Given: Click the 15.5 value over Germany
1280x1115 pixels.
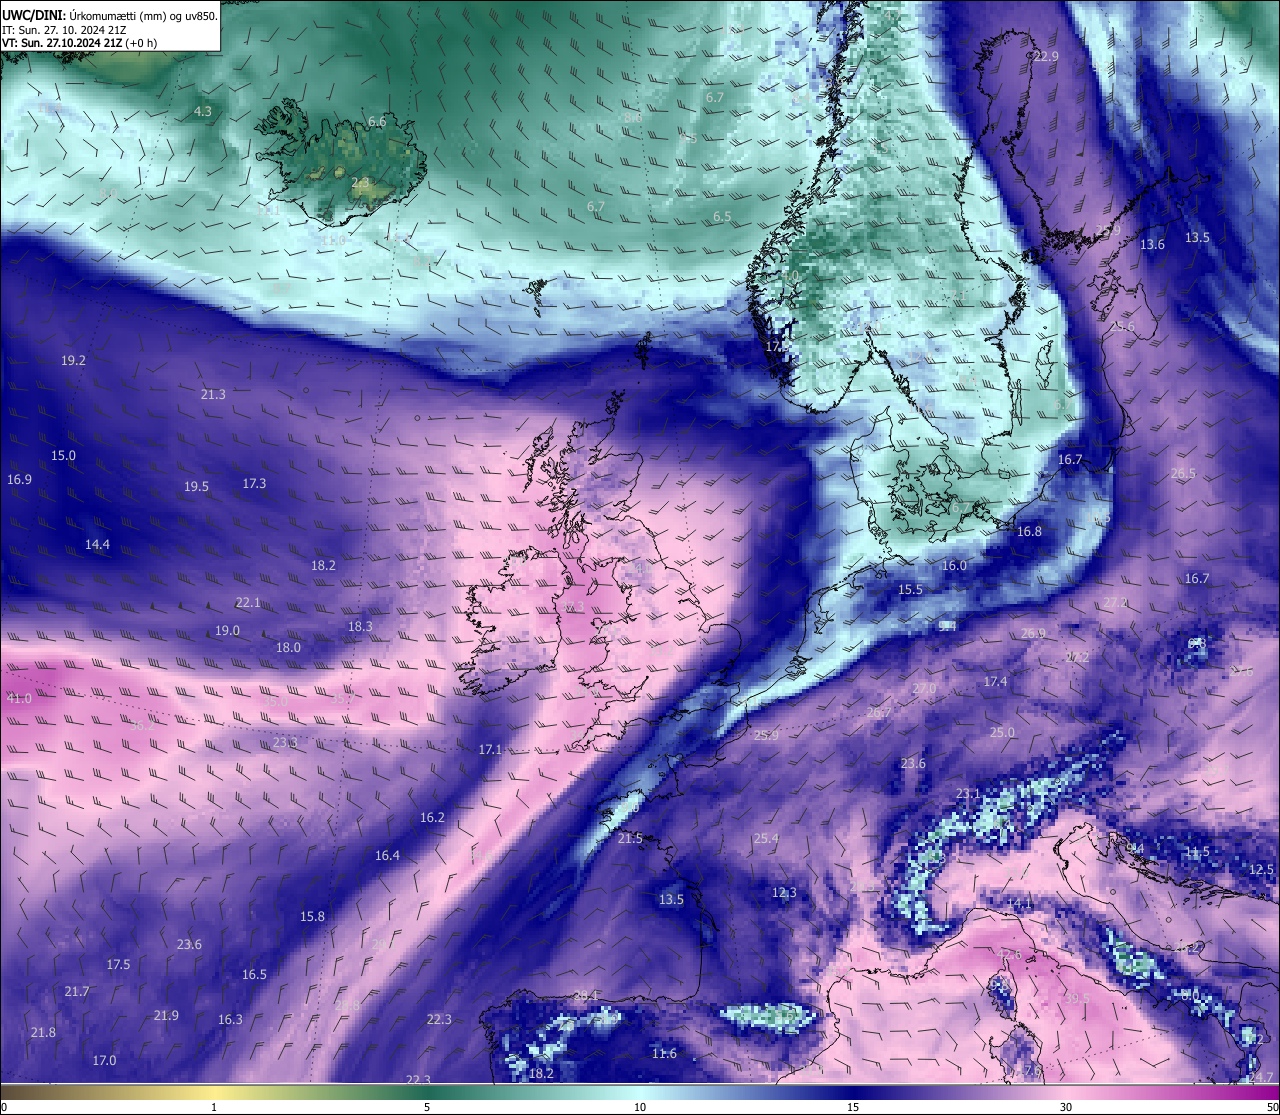Looking at the screenshot, I should [x=910, y=589].
